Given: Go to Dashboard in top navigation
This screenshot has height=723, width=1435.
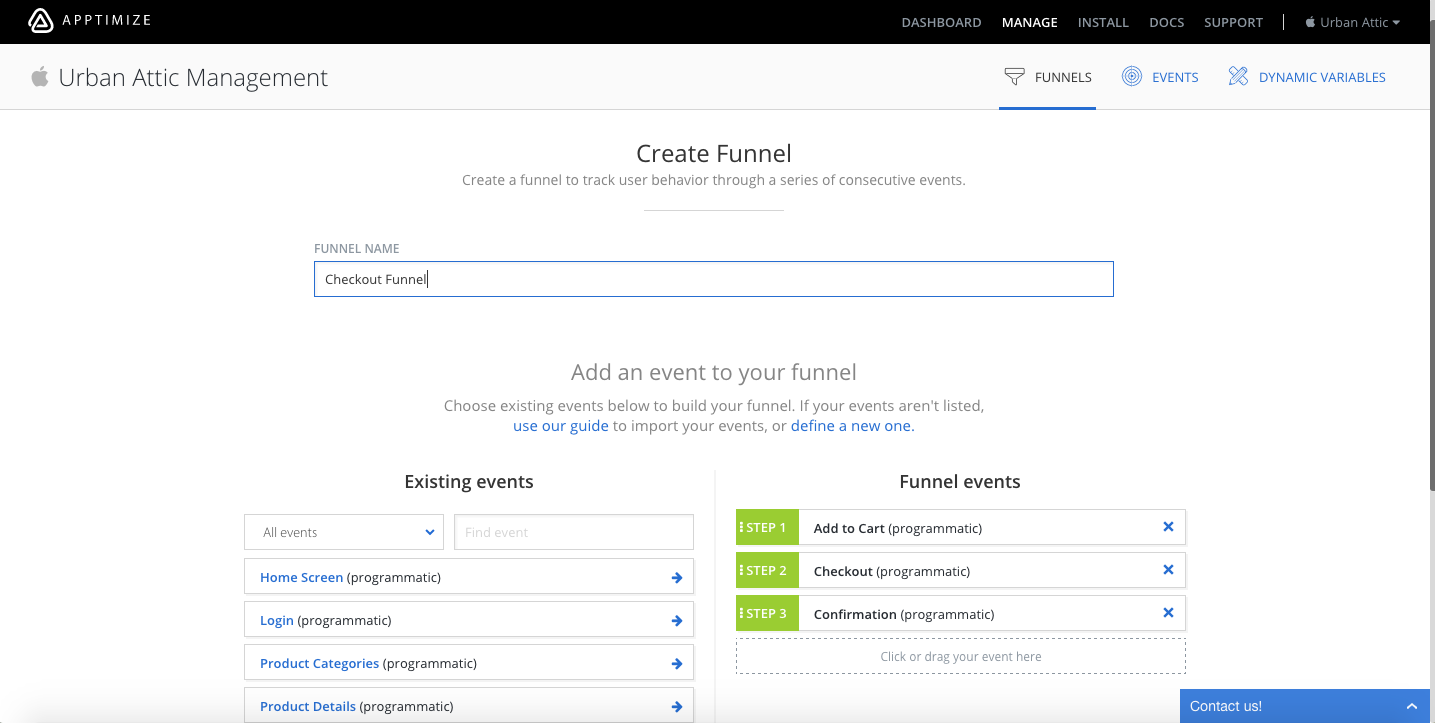Looking at the screenshot, I should pos(941,22).
